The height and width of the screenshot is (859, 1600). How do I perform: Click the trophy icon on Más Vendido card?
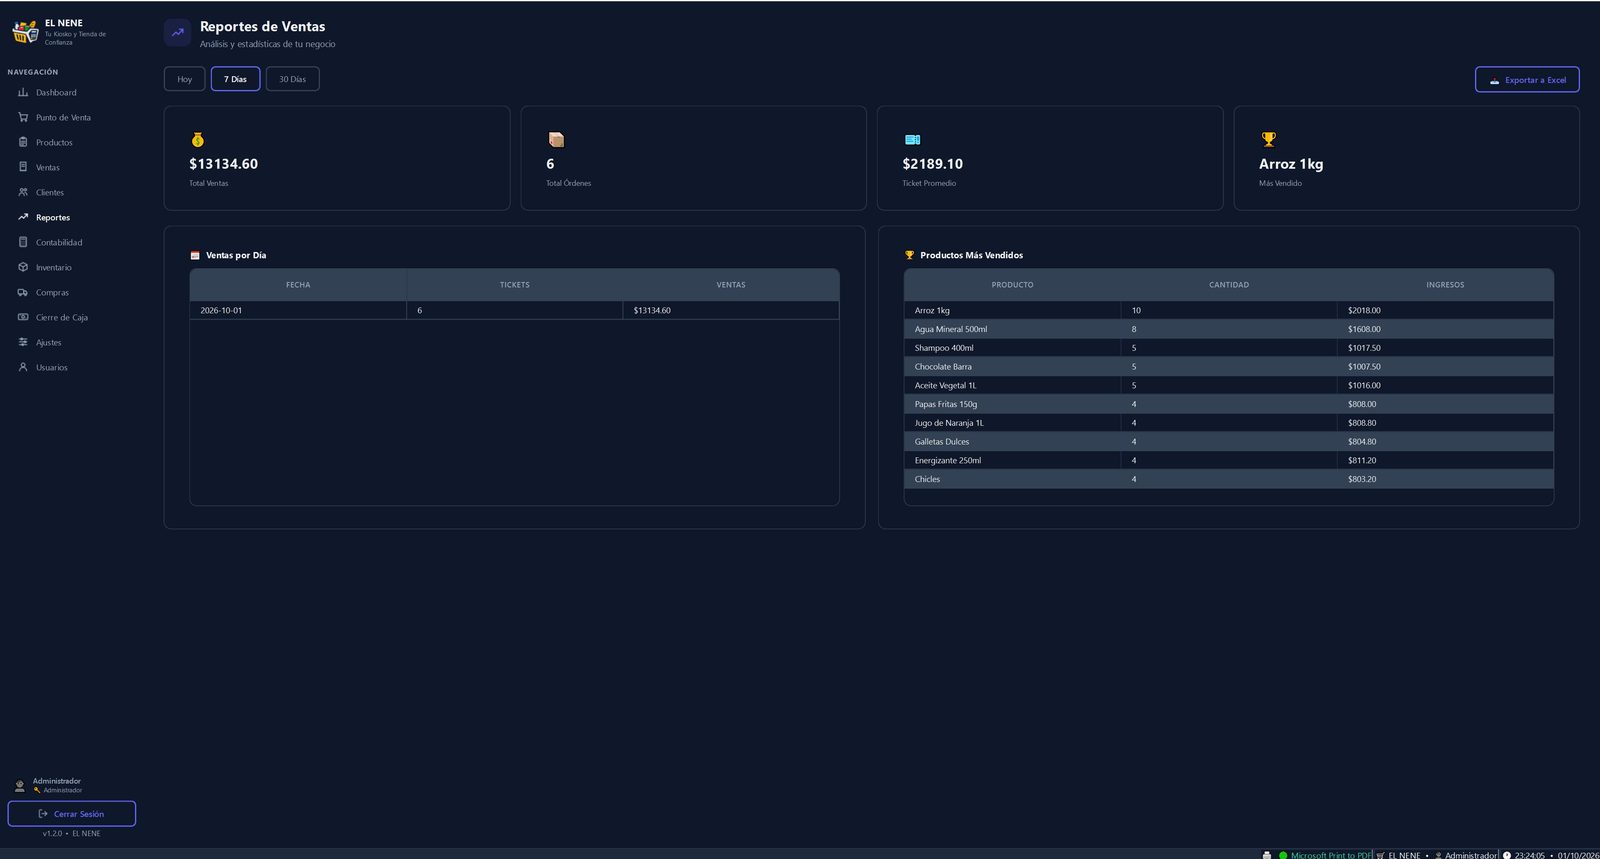coord(1268,140)
